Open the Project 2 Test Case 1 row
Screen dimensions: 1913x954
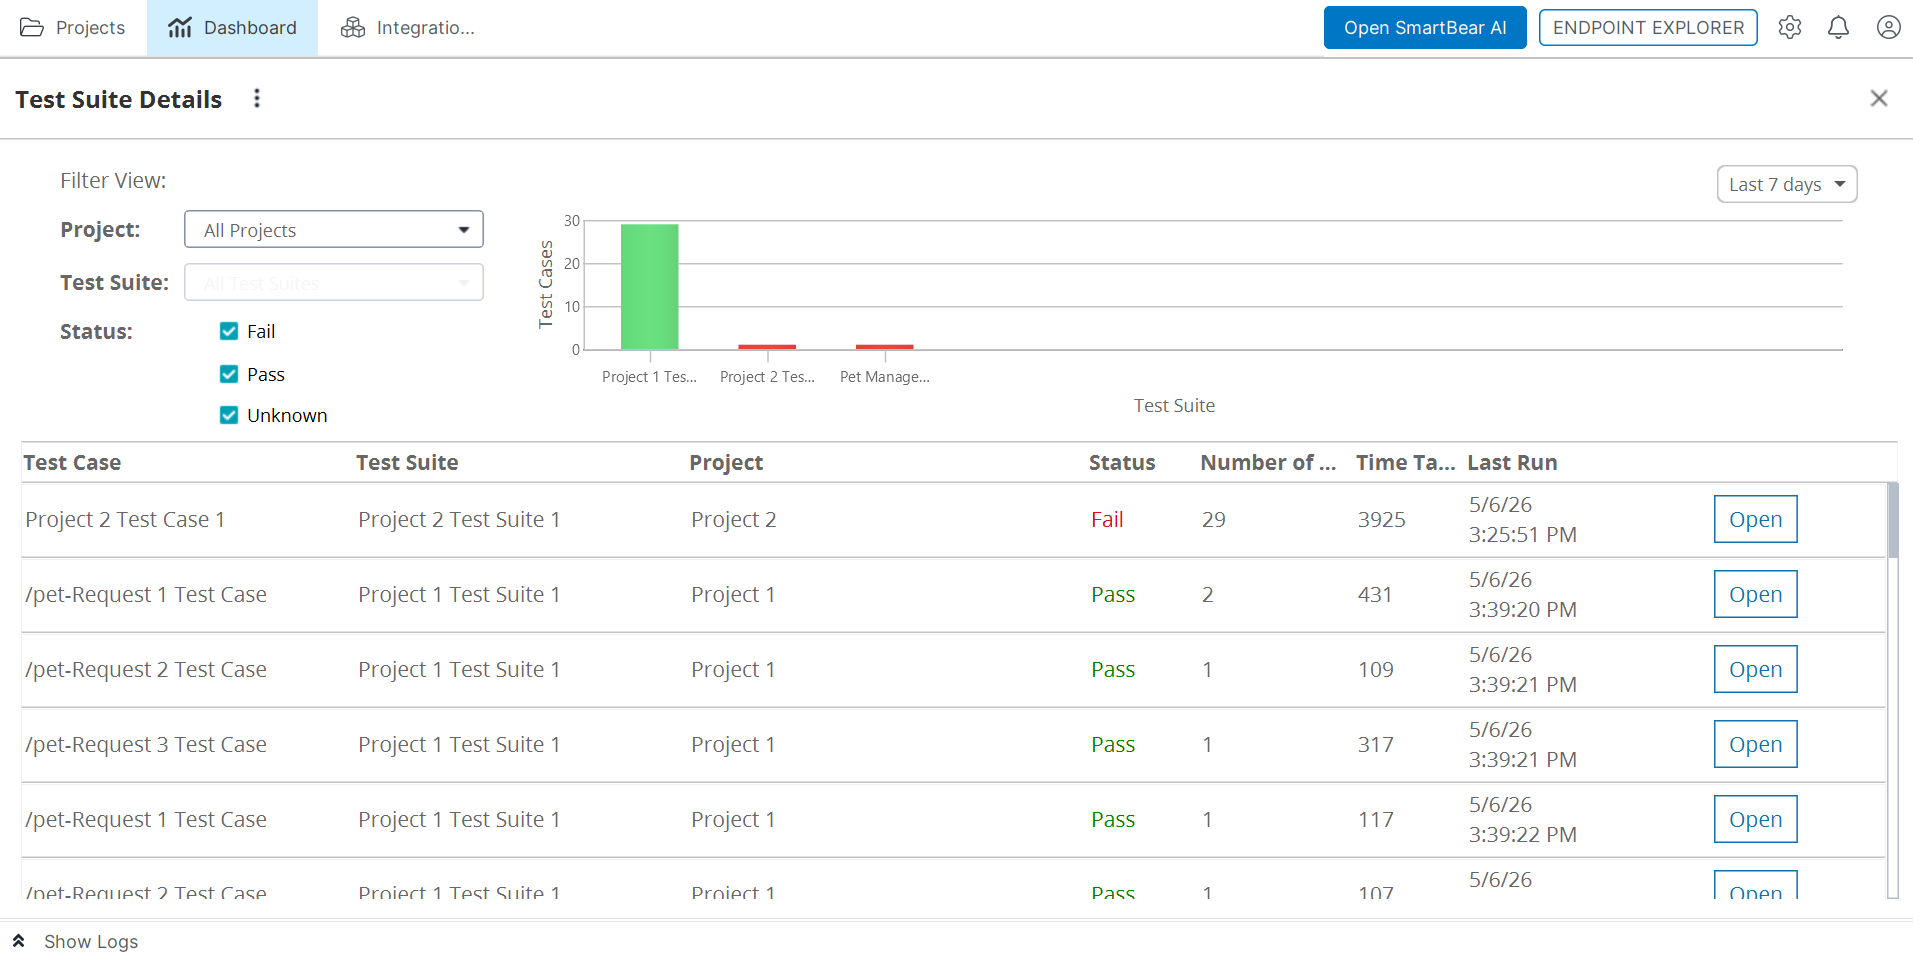point(1755,519)
